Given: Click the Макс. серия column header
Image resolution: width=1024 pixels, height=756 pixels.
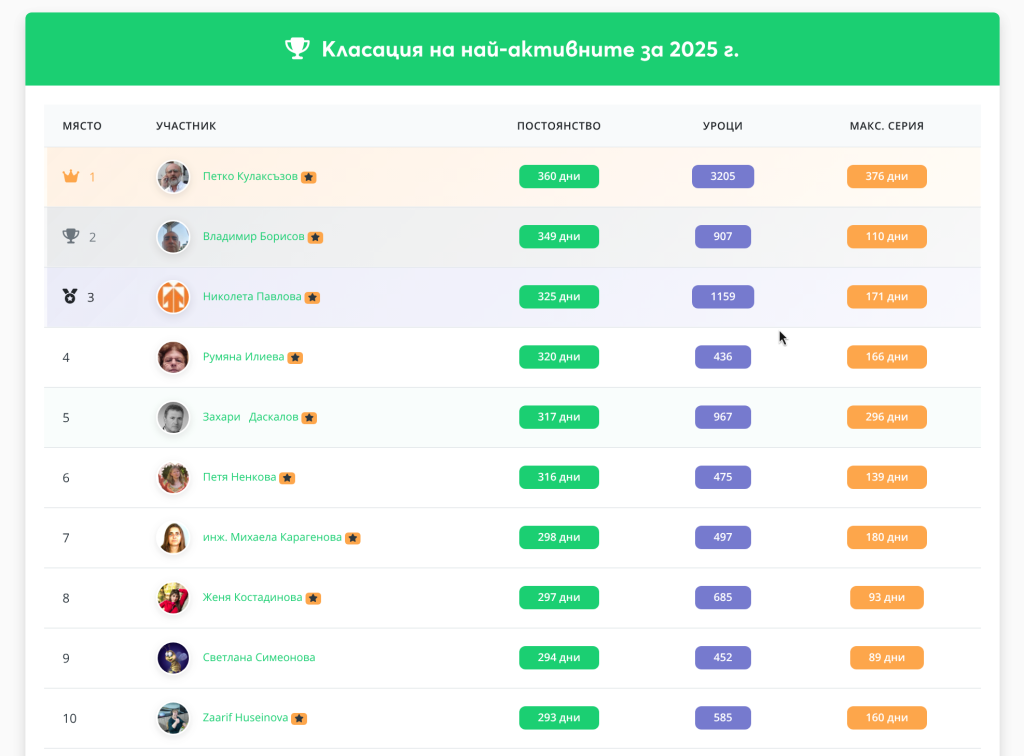Looking at the screenshot, I should click(886, 126).
